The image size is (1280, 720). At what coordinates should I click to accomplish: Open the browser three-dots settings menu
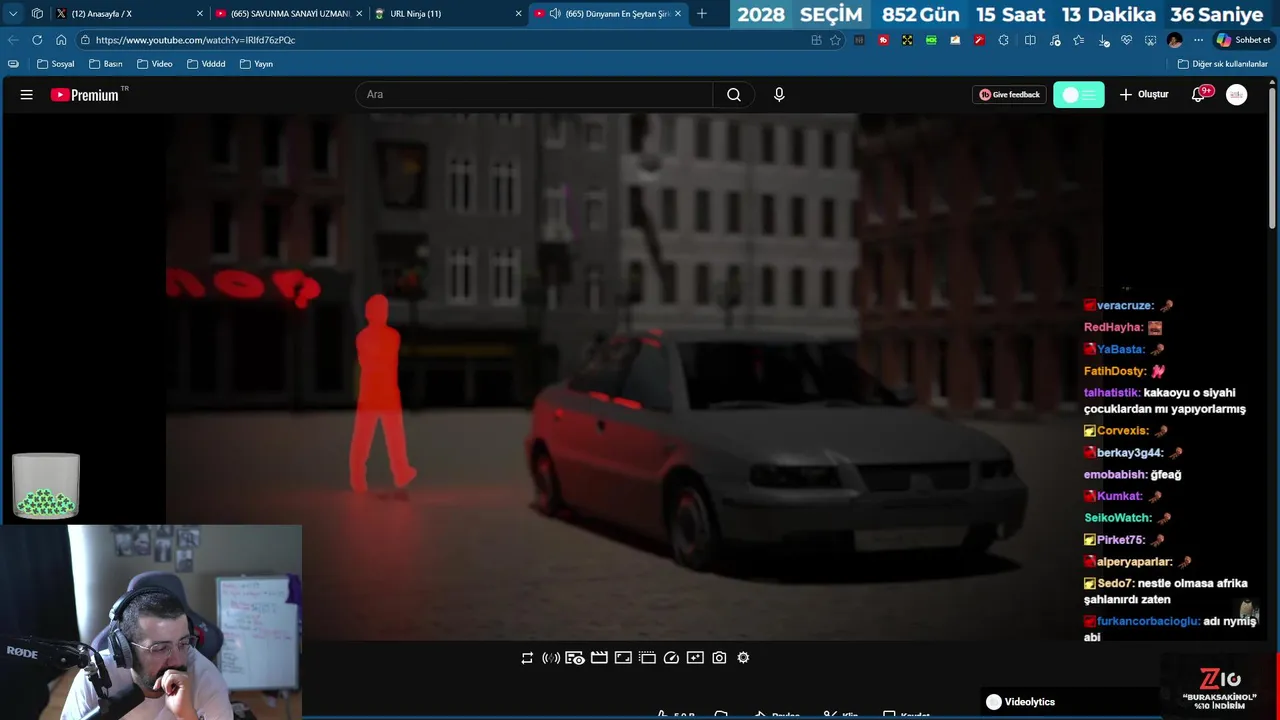pos(1198,40)
